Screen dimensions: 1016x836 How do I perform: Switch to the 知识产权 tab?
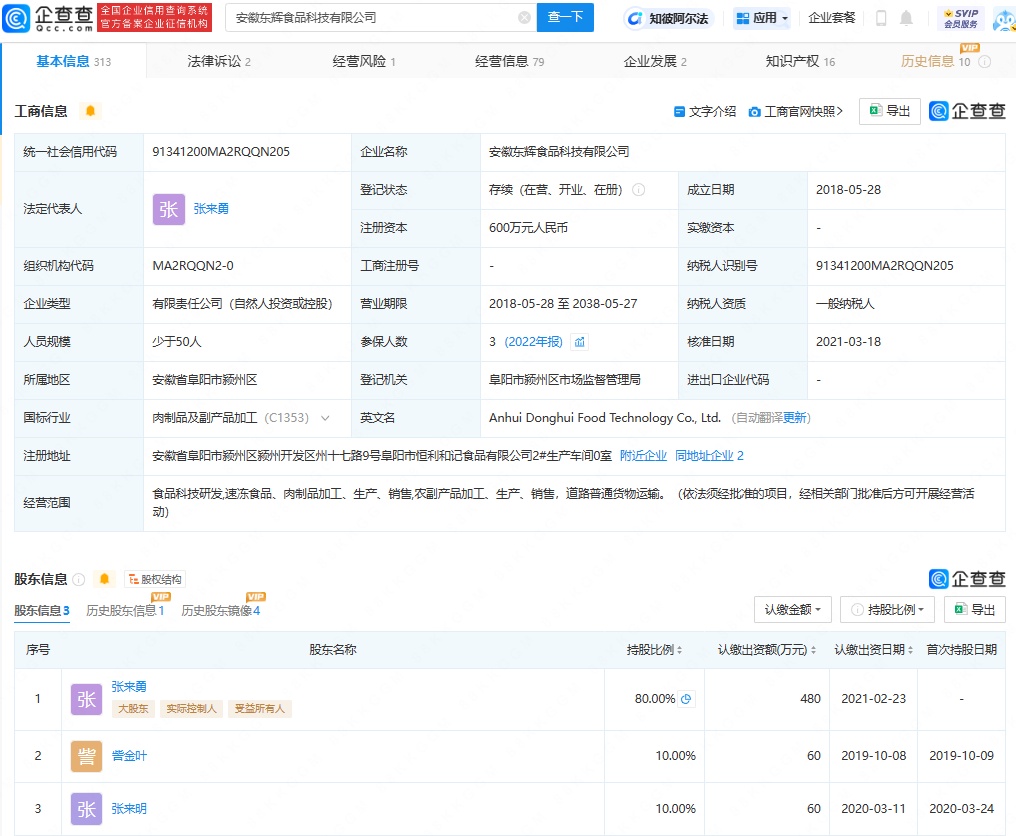click(x=799, y=61)
